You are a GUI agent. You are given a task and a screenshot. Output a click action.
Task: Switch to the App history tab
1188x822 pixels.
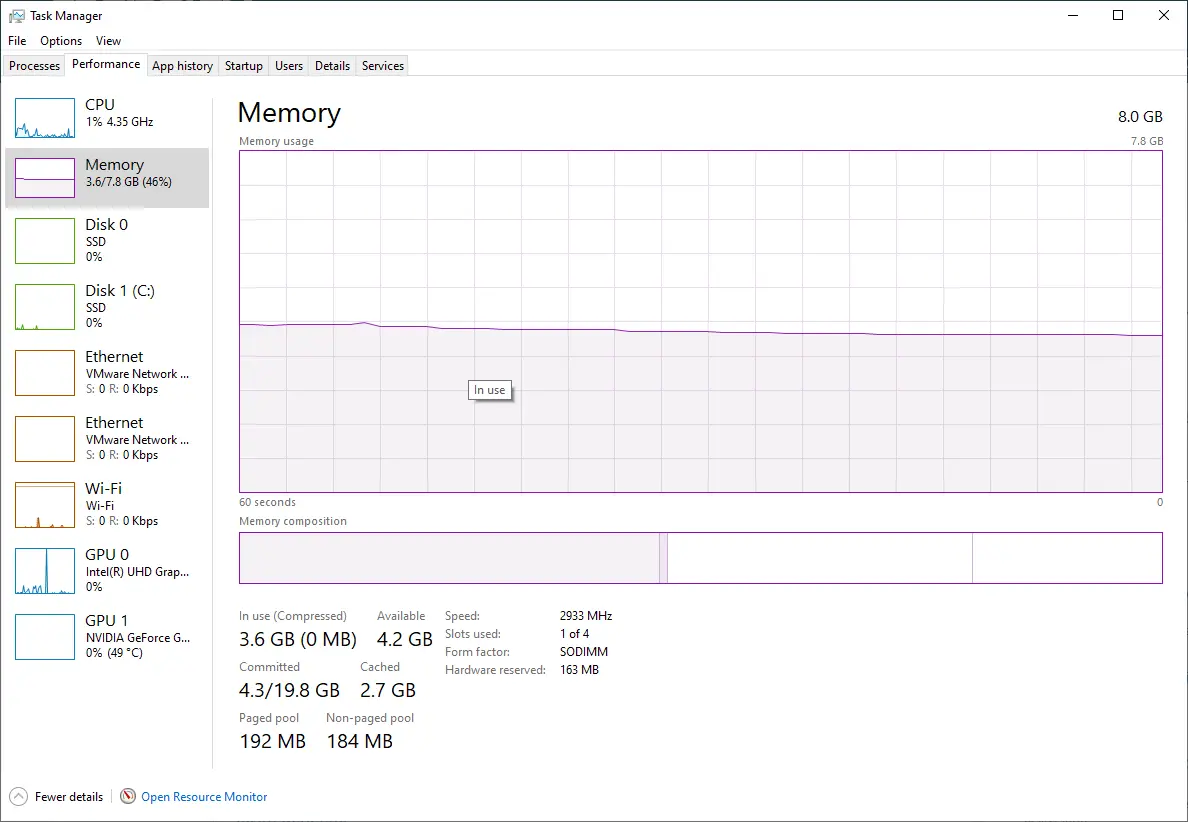click(183, 66)
